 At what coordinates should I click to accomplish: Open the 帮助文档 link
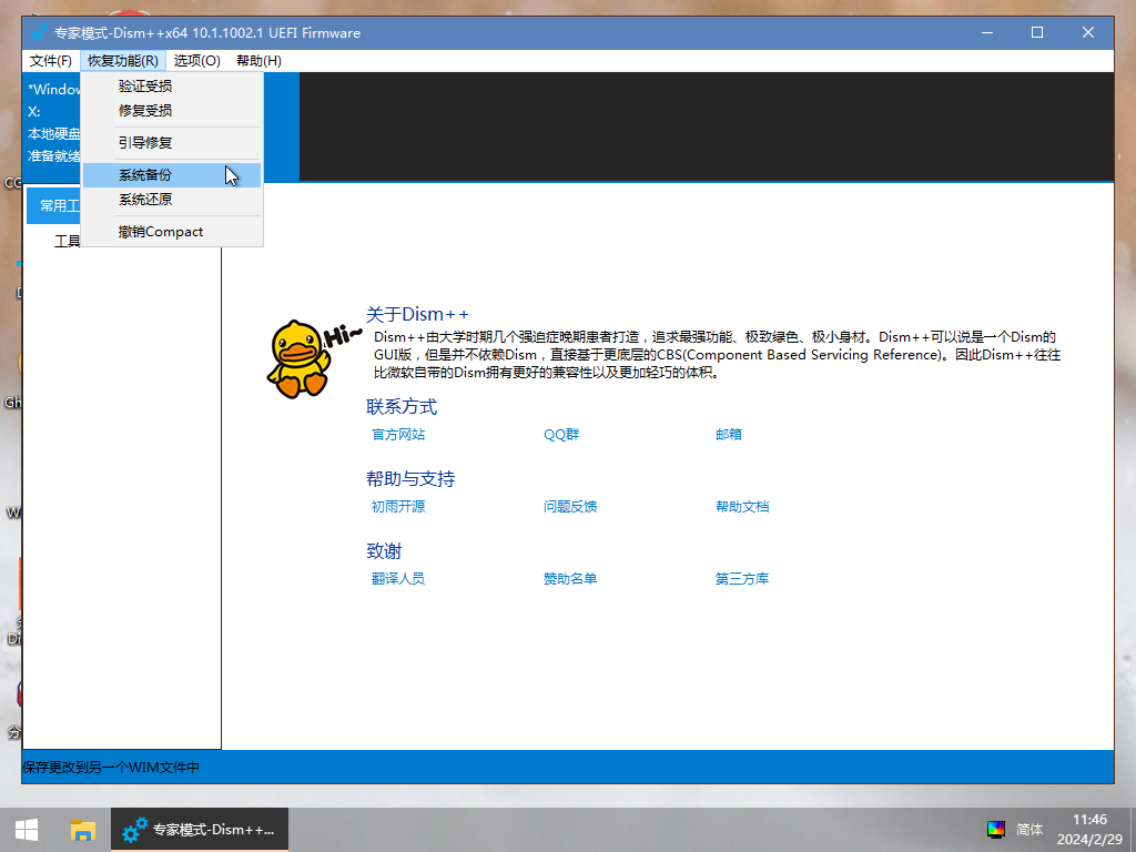coord(742,507)
